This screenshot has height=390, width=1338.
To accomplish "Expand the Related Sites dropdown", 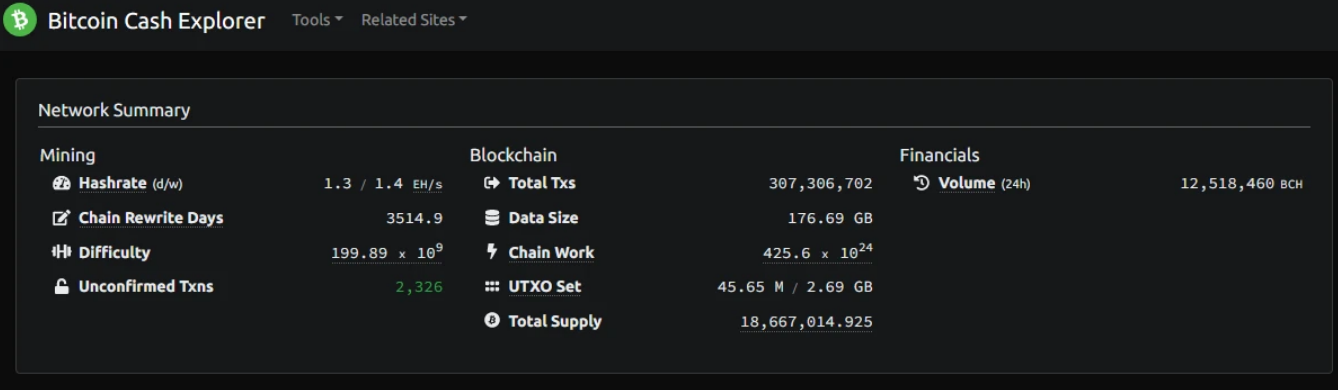I will pos(414,20).
